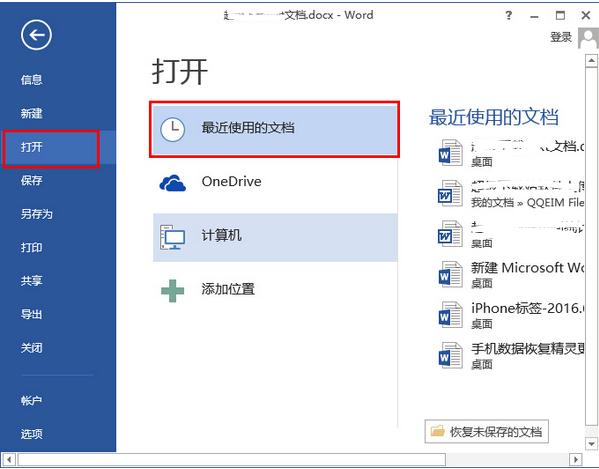Click the 登录 sign-in link
The image size is (599, 469).
pos(561,37)
